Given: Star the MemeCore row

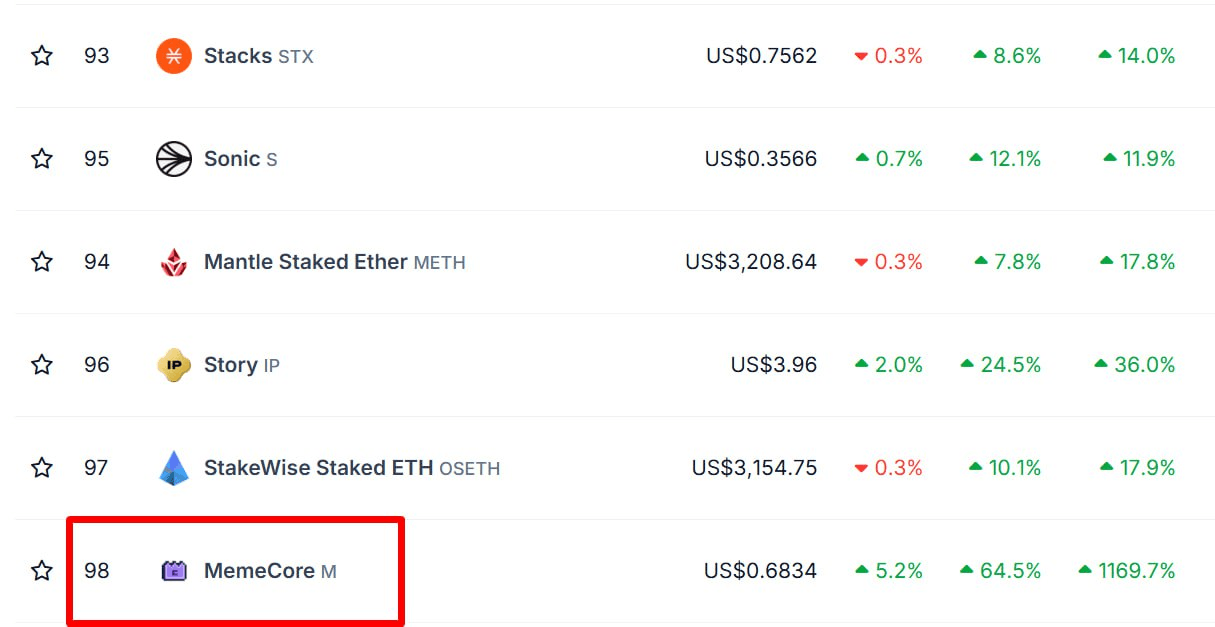Looking at the screenshot, I should pyautogui.click(x=41, y=571).
